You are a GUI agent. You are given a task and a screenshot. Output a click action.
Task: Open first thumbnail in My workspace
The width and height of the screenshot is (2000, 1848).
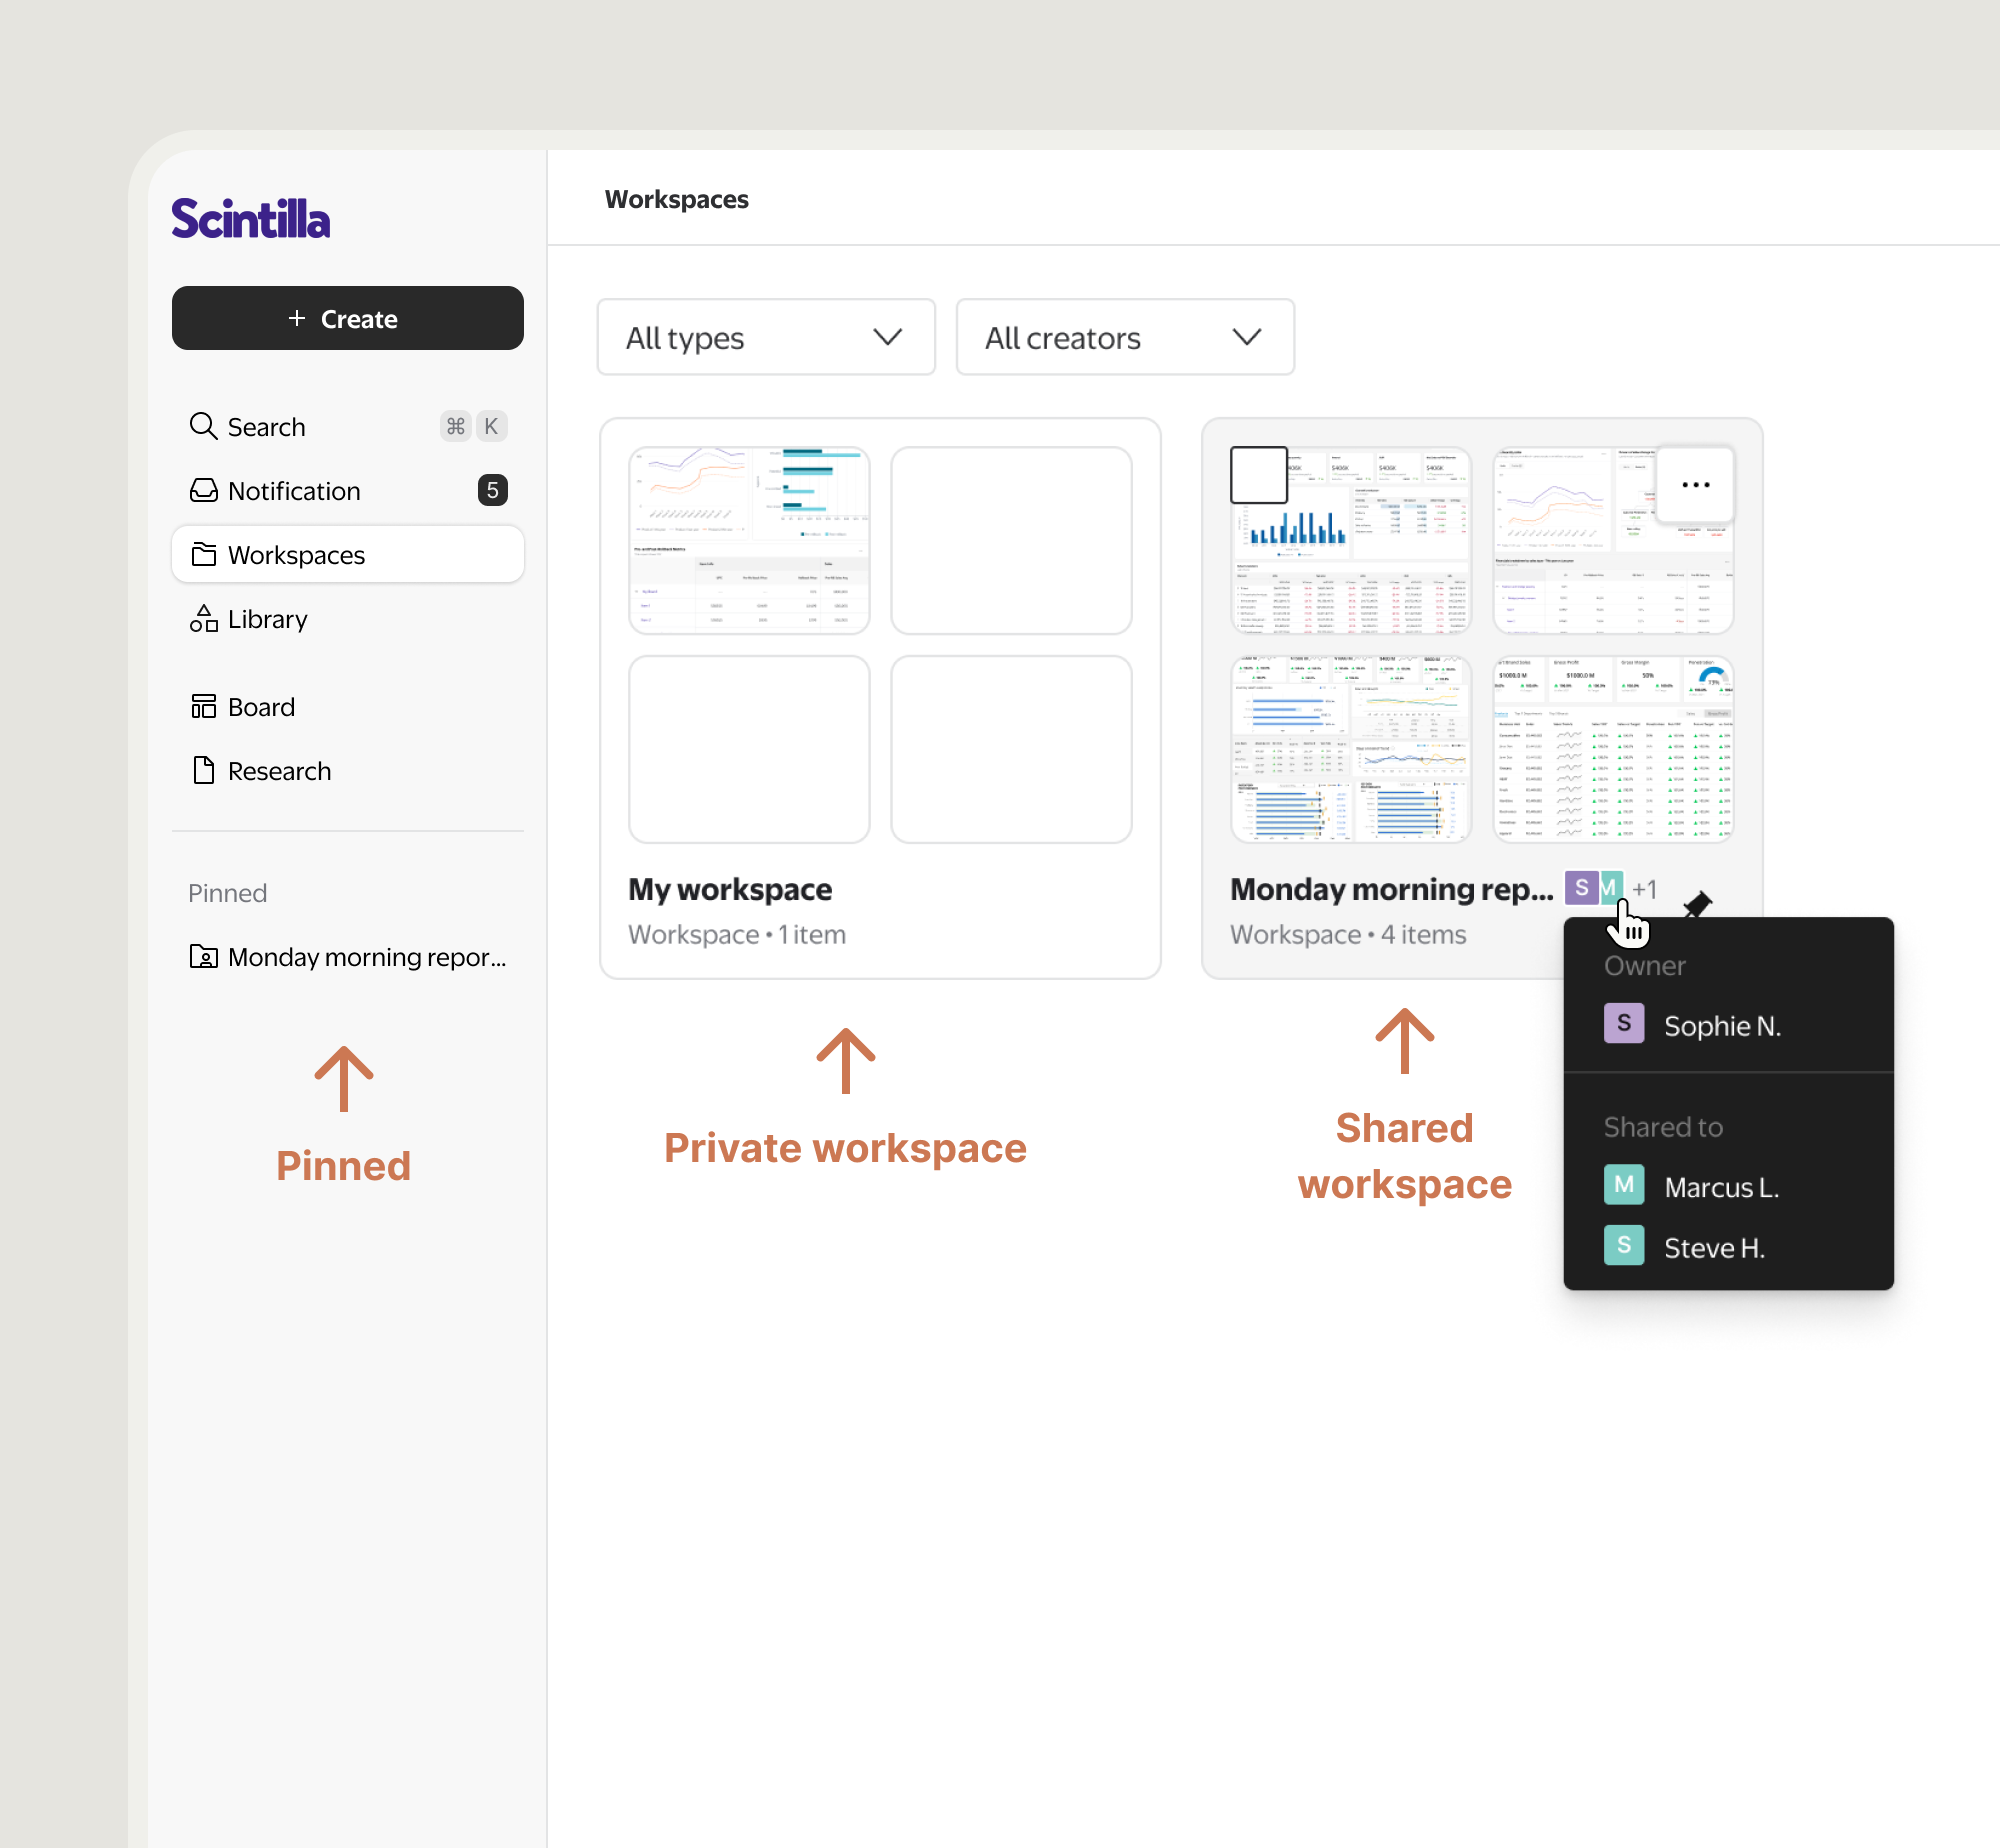pyautogui.click(x=749, y=540)
